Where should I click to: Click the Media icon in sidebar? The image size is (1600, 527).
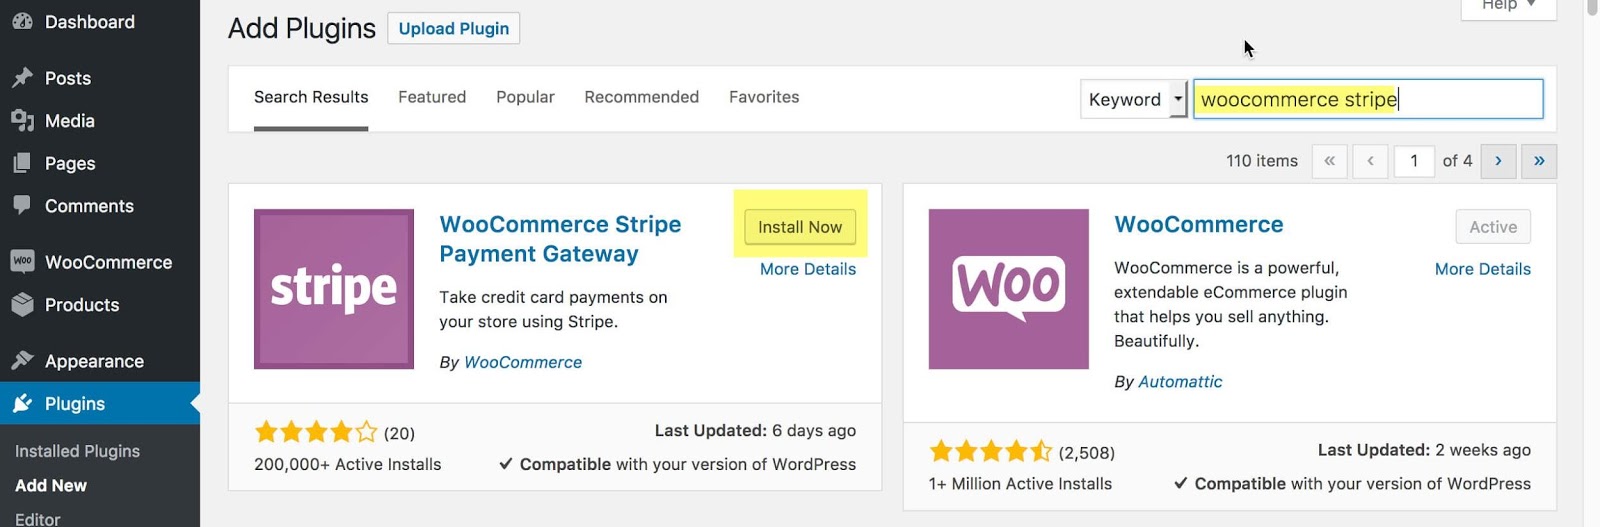pos(22,121)
